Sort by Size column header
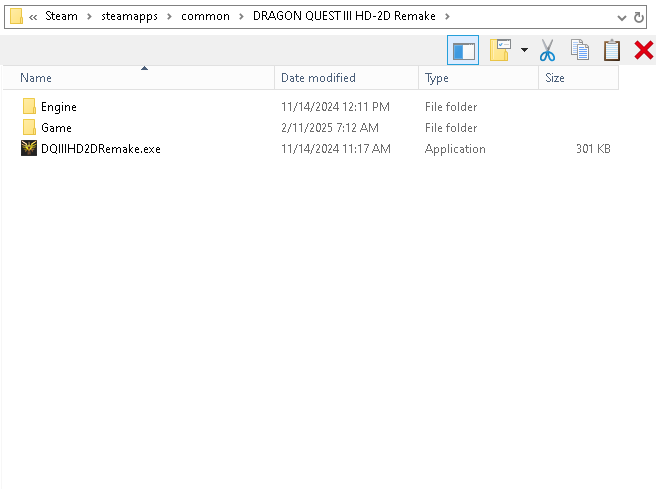Image resolution: width=656 pixels, height=489 pixels. [578, 78]
